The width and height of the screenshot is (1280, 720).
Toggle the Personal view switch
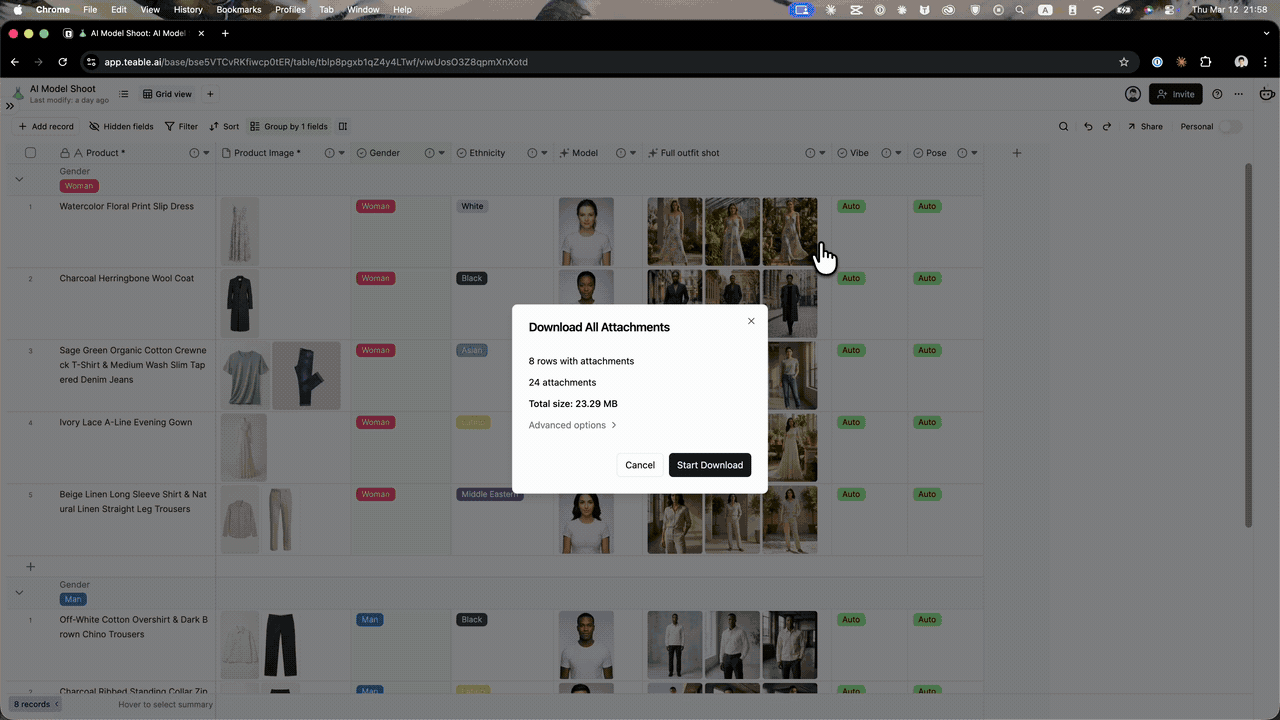tap(1230, 127)
